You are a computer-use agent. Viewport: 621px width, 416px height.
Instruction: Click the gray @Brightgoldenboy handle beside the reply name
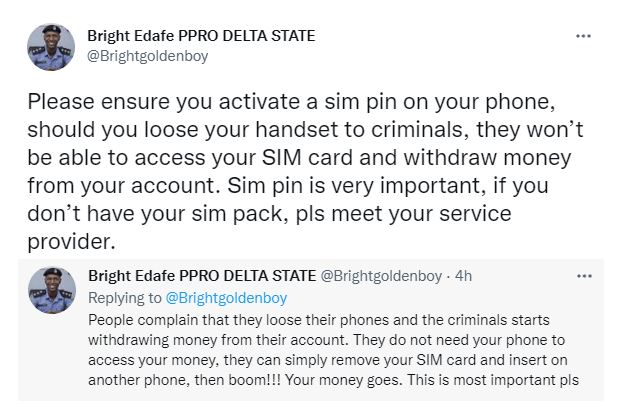coord(382,275)
